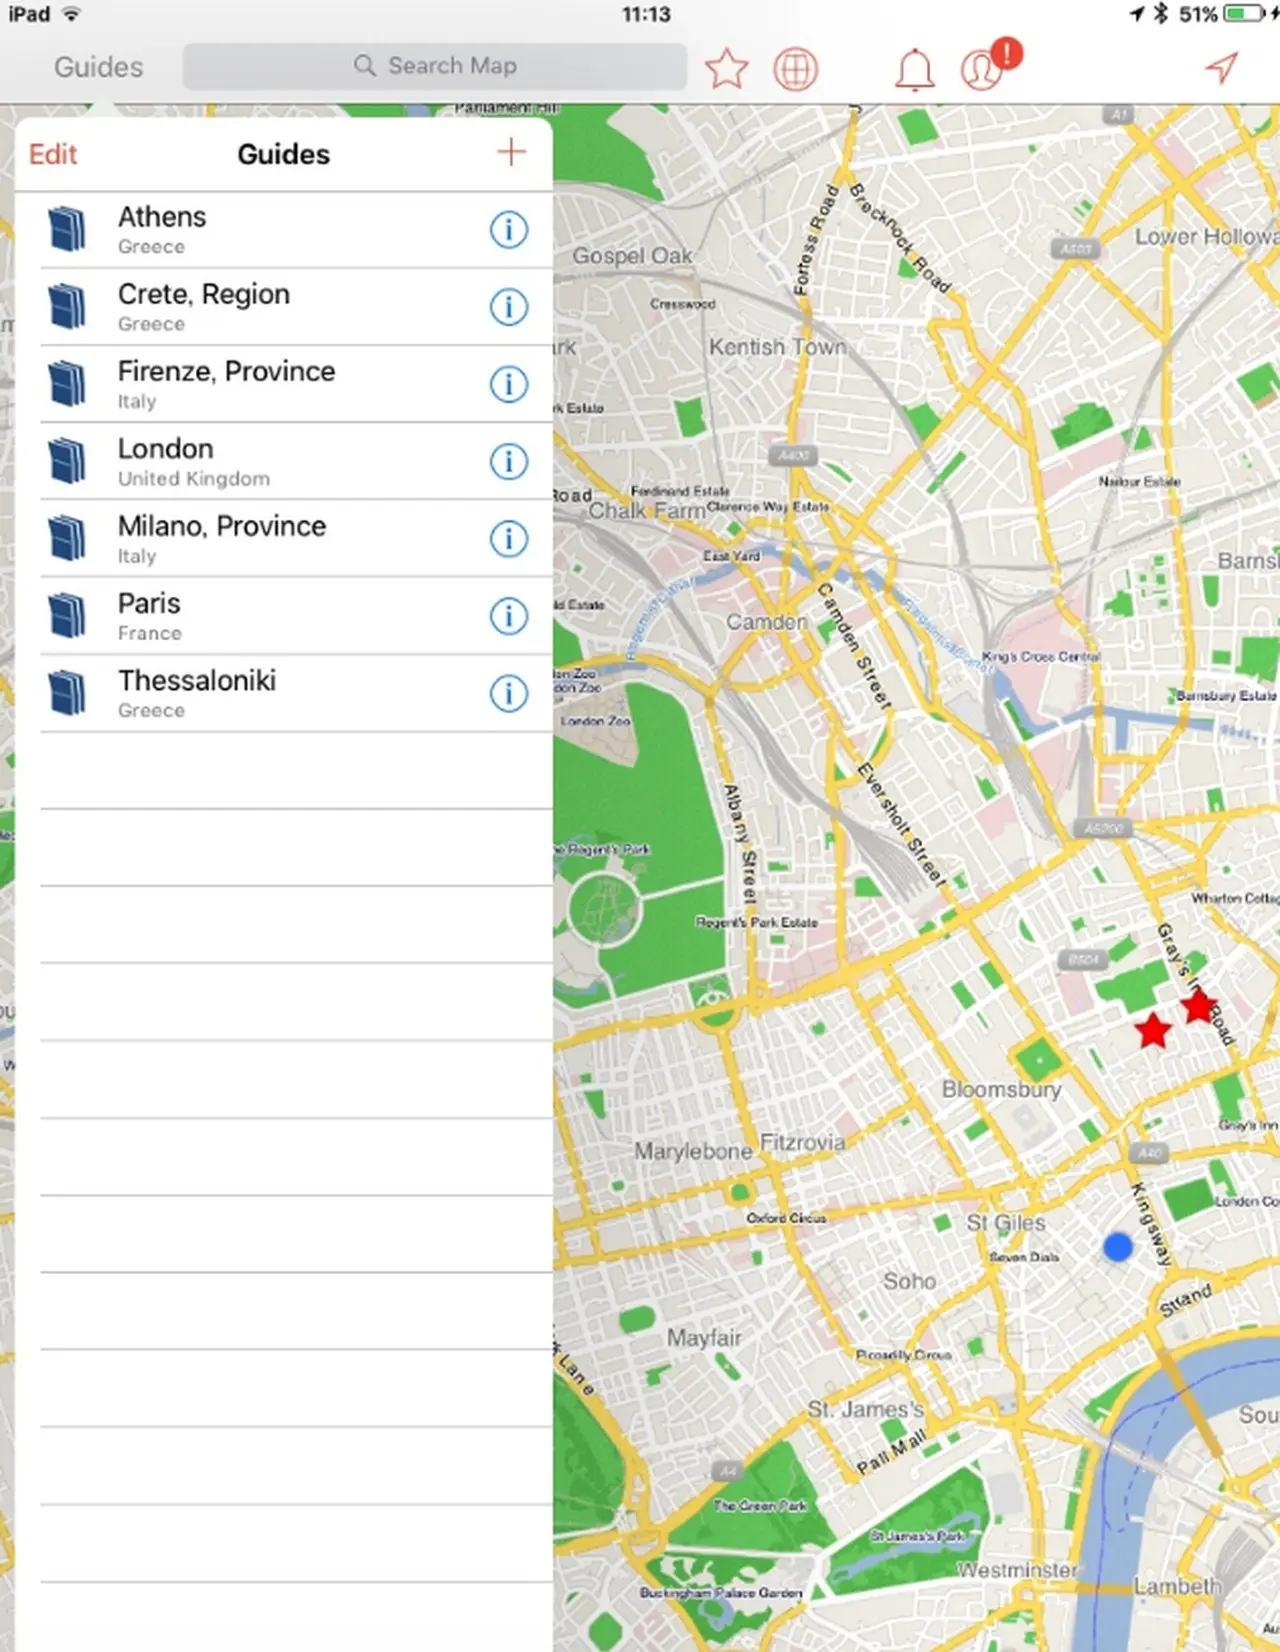This screenshot has width=1280, height=1652.
Task: Select the Thessaloniki guide name
Action: click(x=197, y=680)
